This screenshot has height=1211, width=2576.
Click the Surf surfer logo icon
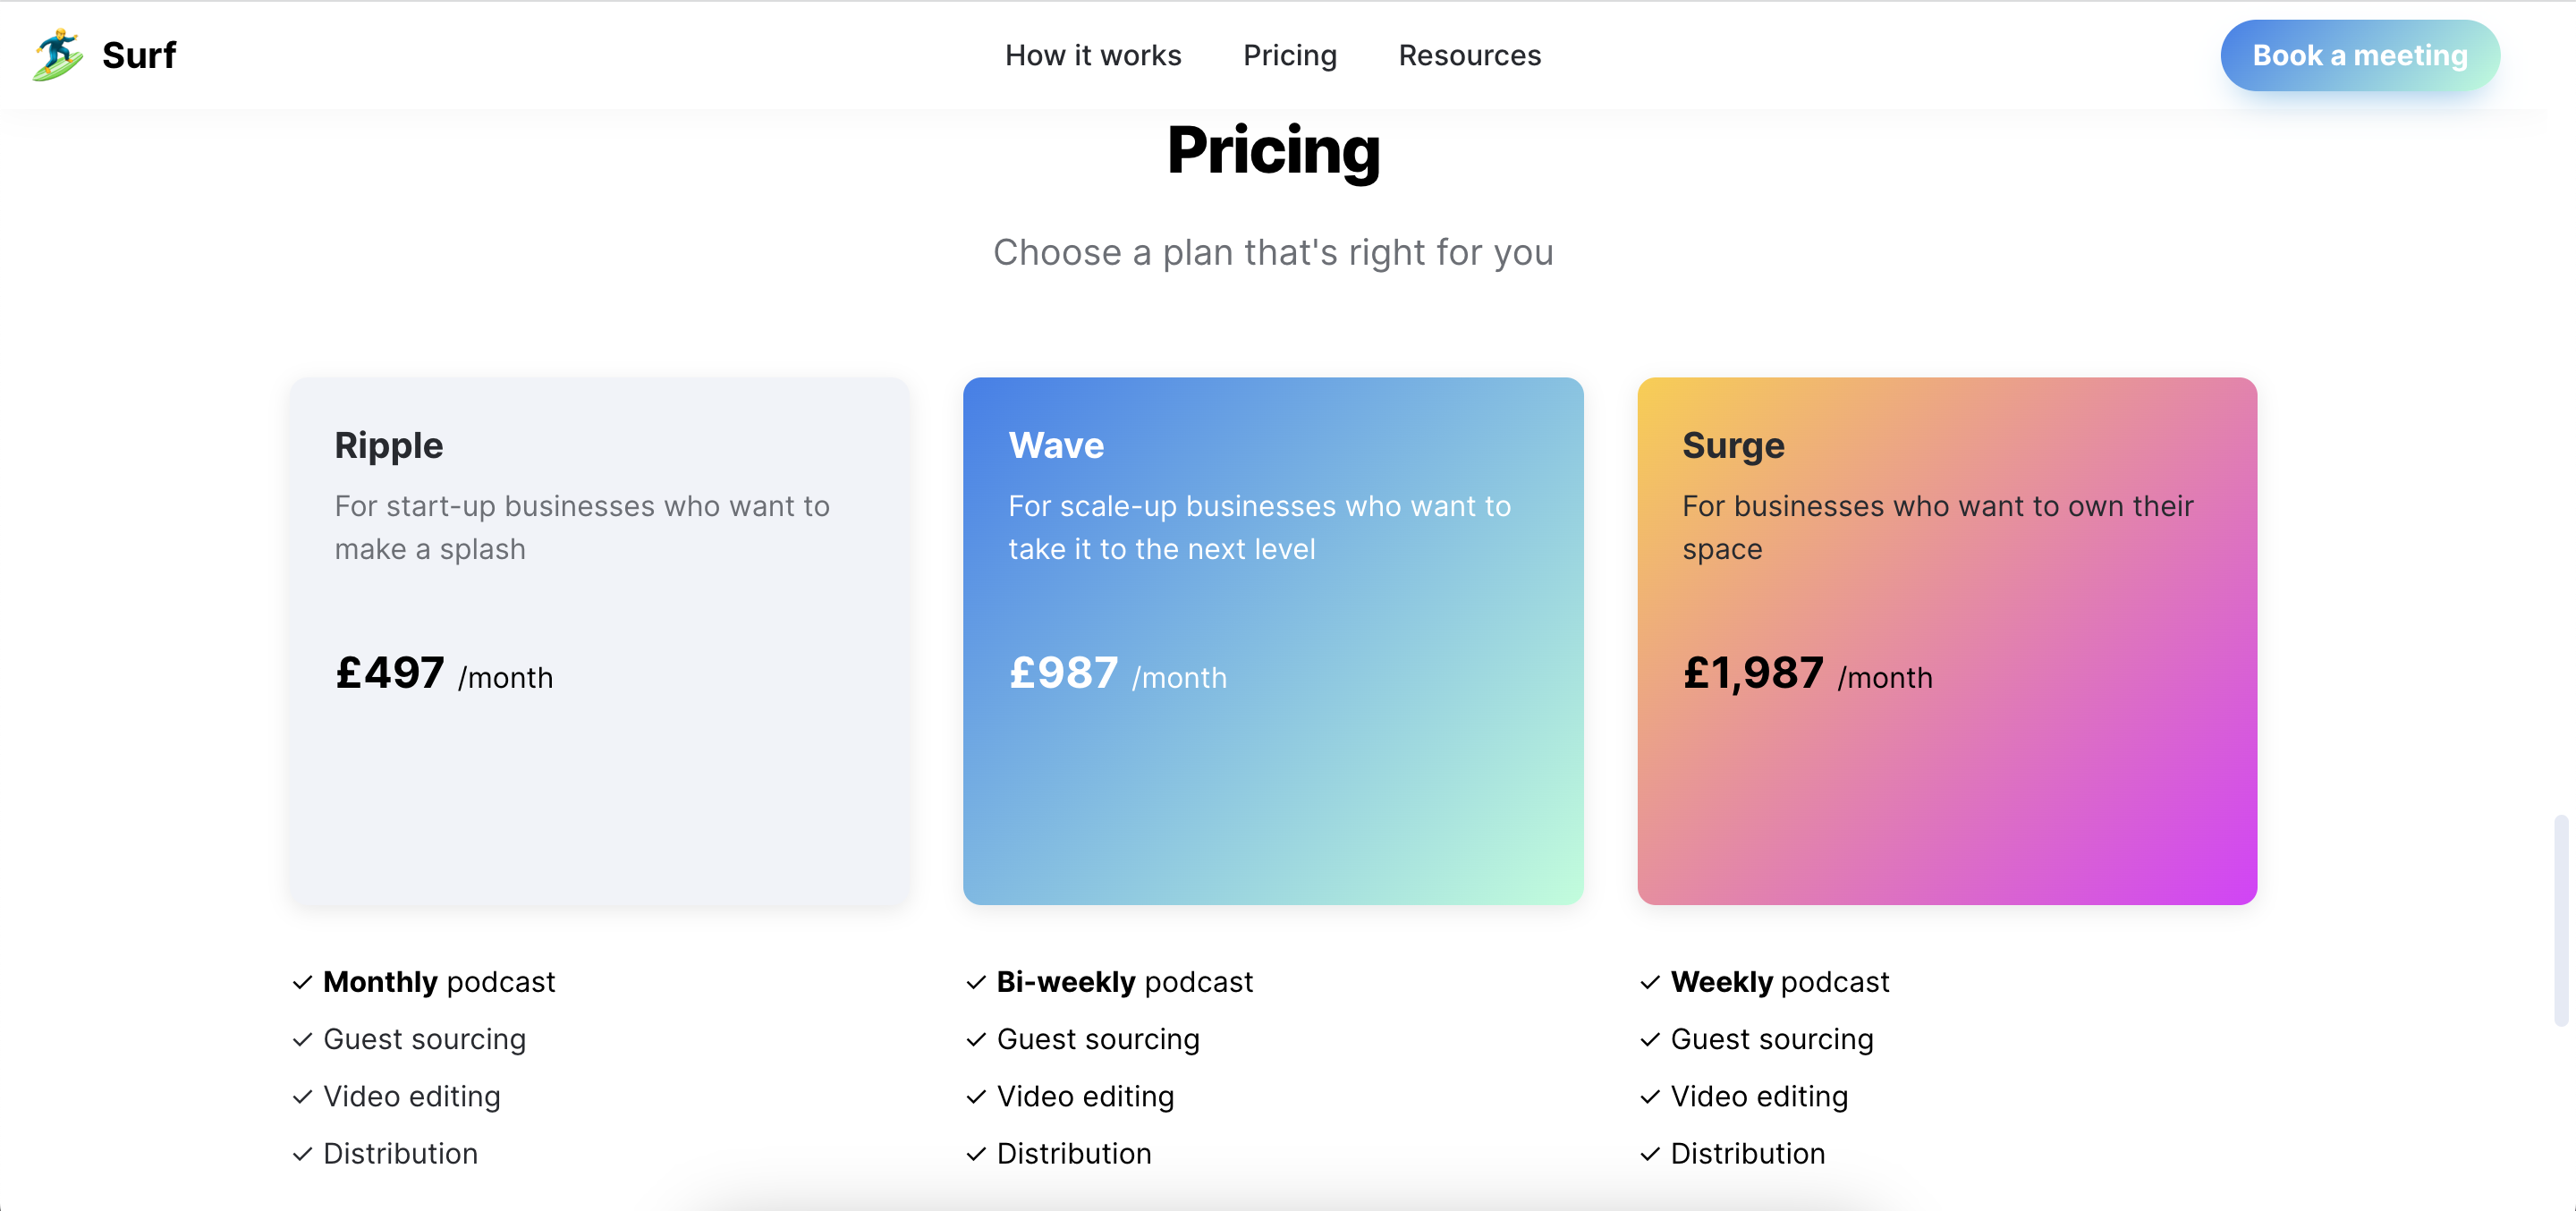[57, 55]
